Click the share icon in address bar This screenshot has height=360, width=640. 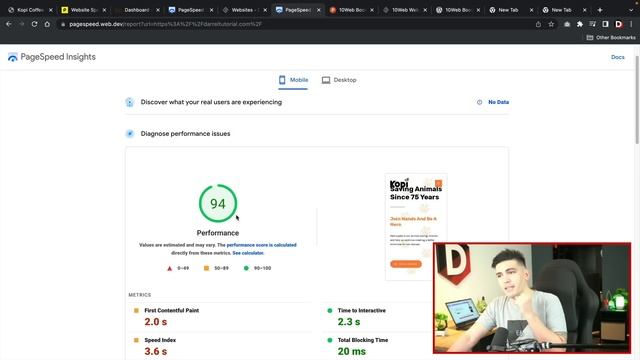pos(538,24)
